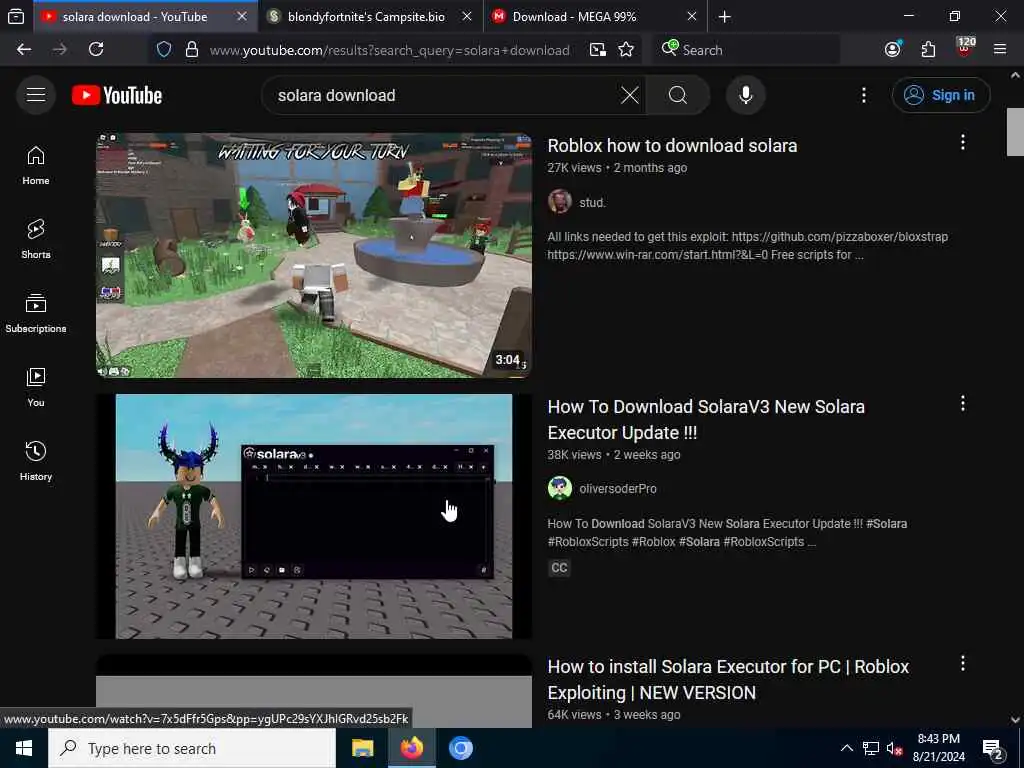Start voice search with microphone icon
Screen dimensions: 1024x768
click(x=746, y=95)
